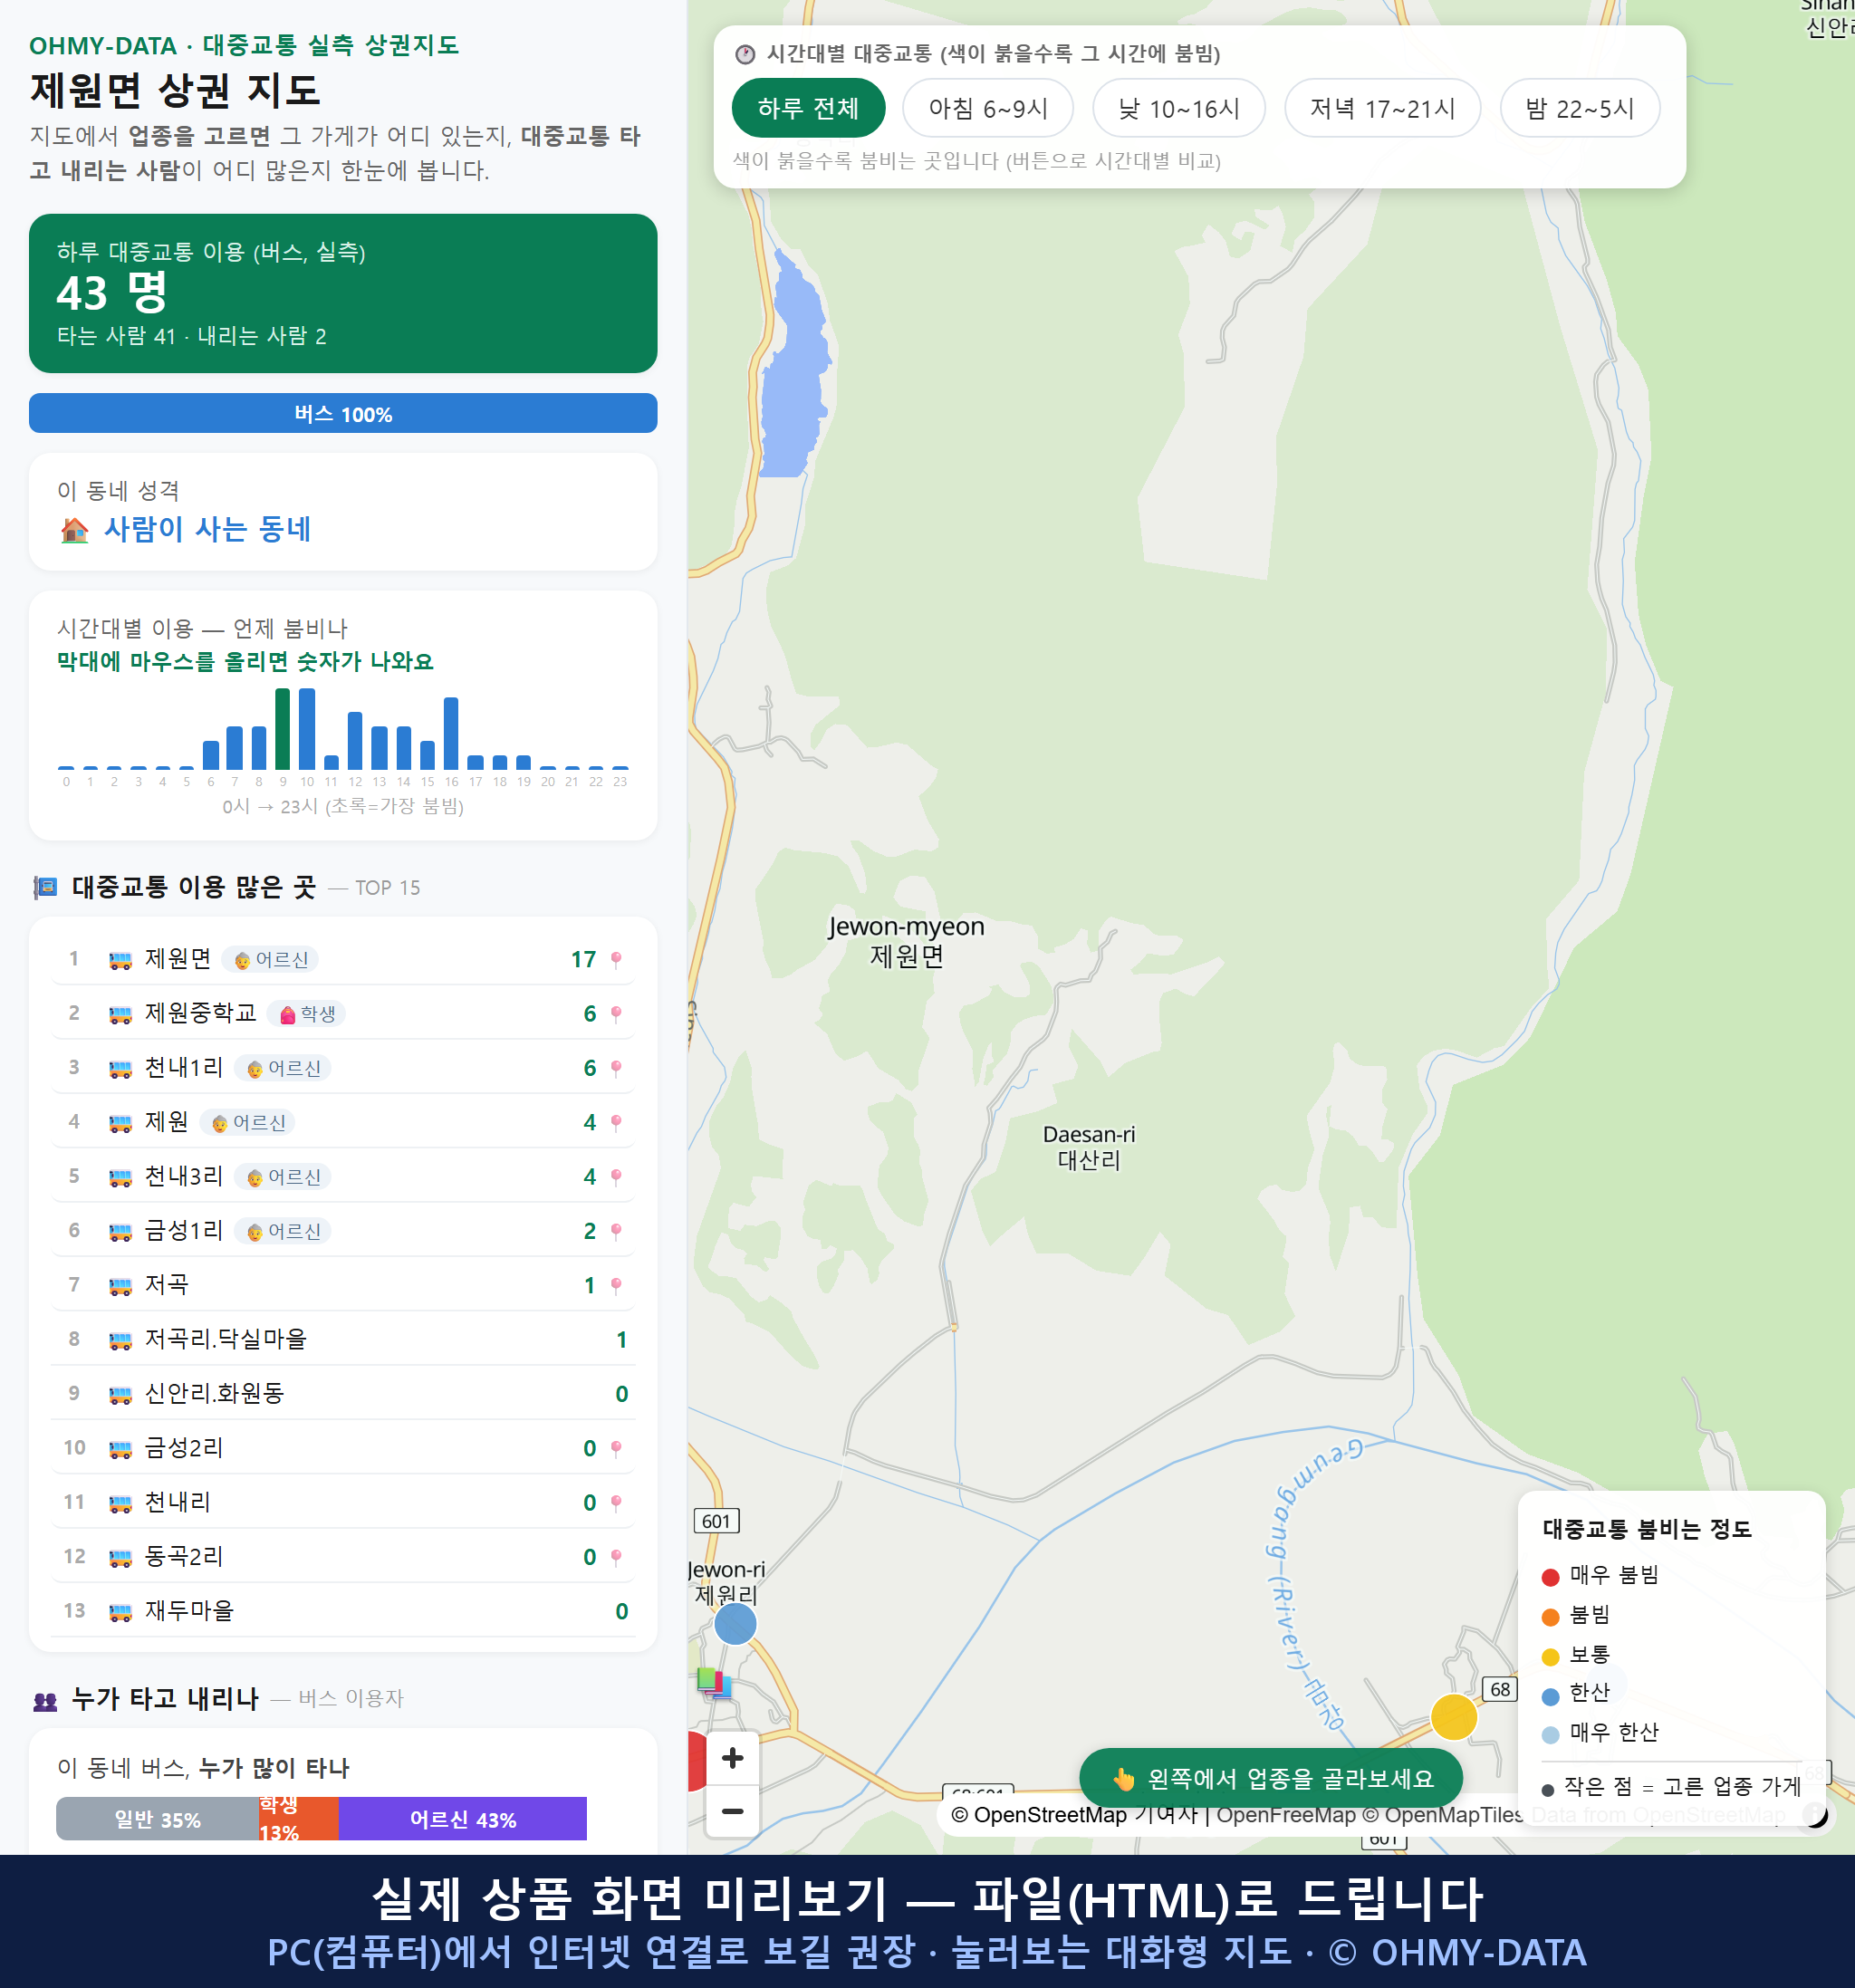This screenshot has height=1988, width=1855.
Task: Click the 일반 35% rider segment
Action: 157,1819
